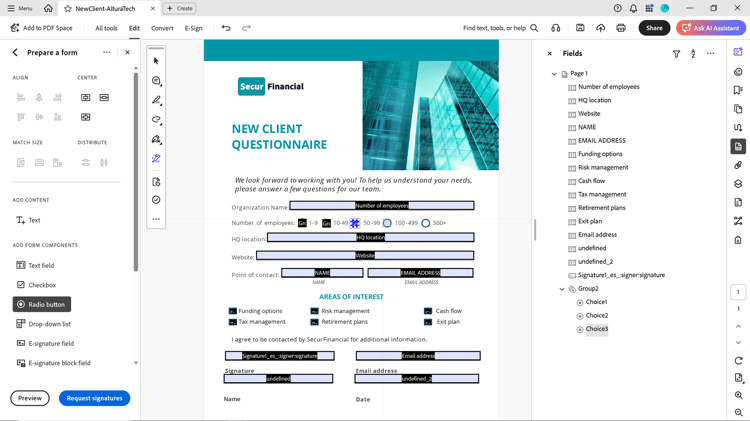Click the Preview button

(x=30, y=398)
